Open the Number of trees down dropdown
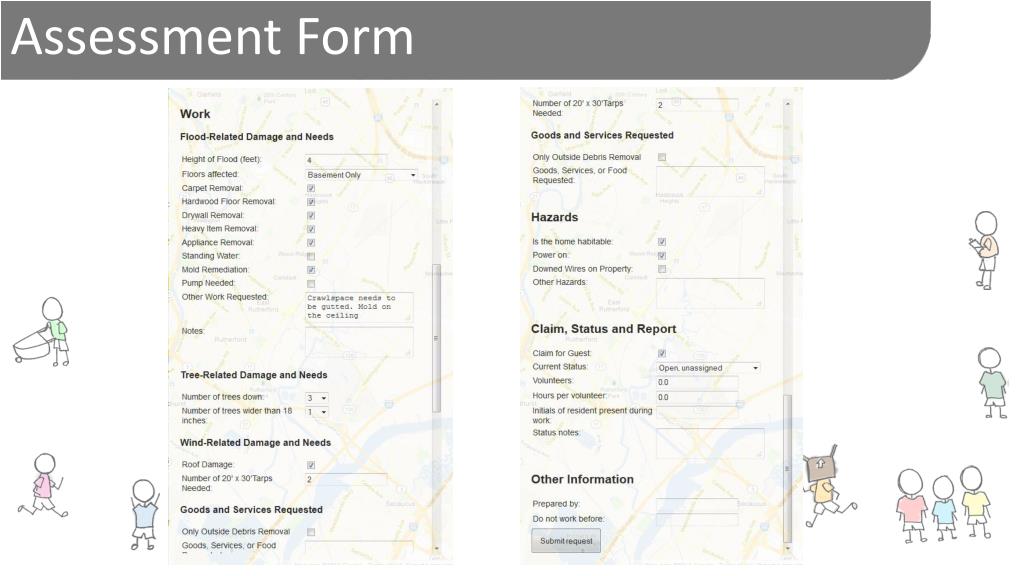1024x576 pixels. point(317,398)
